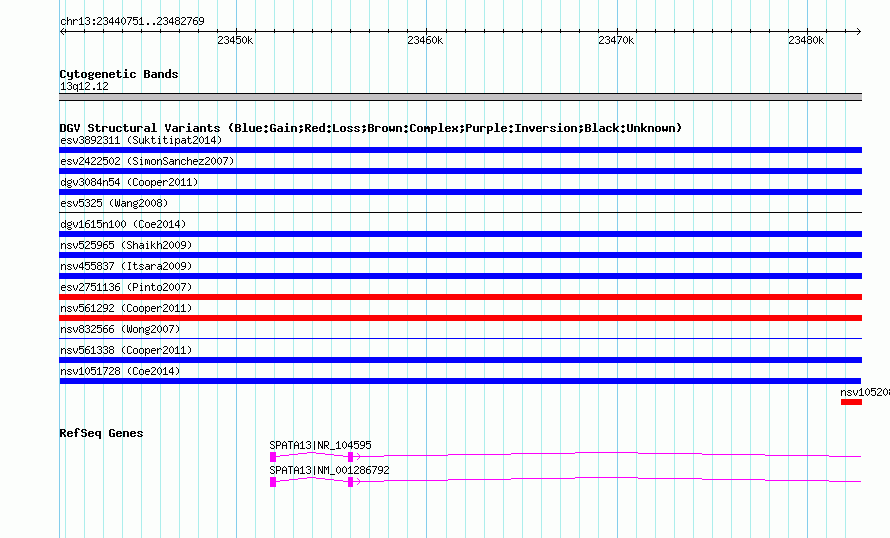The image size is (890, 538).
Task: Open the nsv561338 (Cooper2011) variant
Action: pyautogui.click(x=126, y=350)
